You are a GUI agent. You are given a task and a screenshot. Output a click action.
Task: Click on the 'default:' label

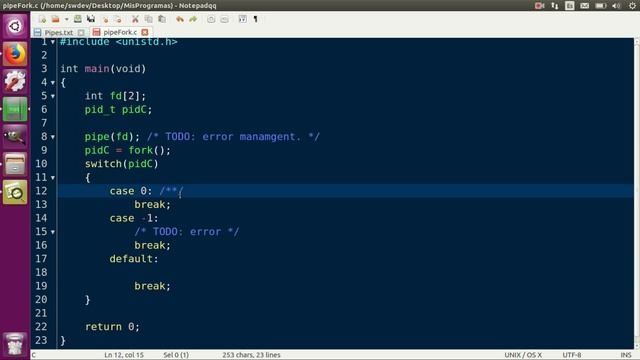click(x=134, y=259)
